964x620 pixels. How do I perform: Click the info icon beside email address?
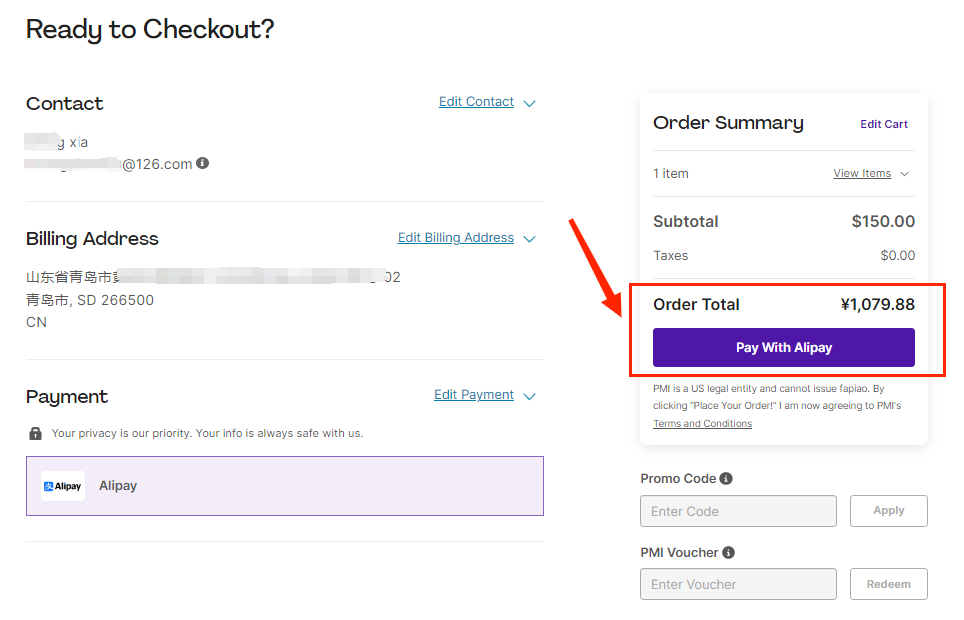tap(203, 163)
